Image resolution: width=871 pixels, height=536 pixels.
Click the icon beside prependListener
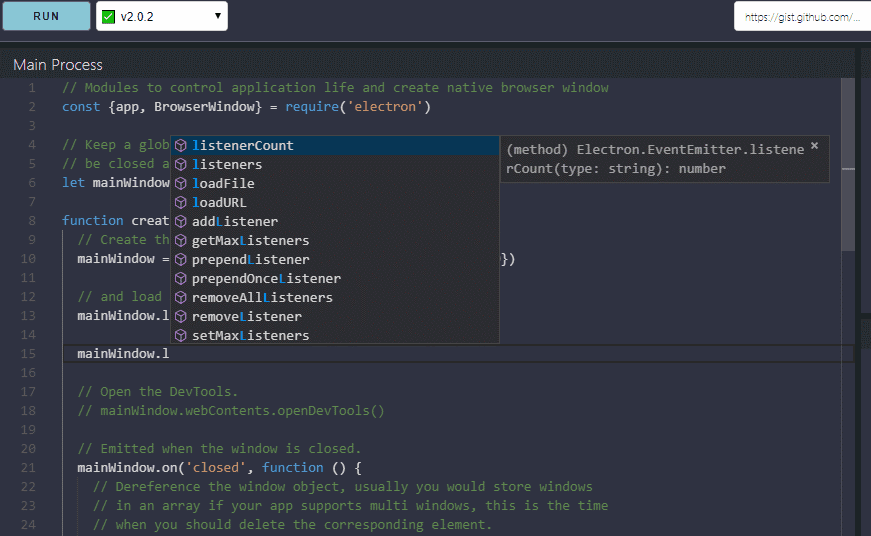tap(181, 260)
